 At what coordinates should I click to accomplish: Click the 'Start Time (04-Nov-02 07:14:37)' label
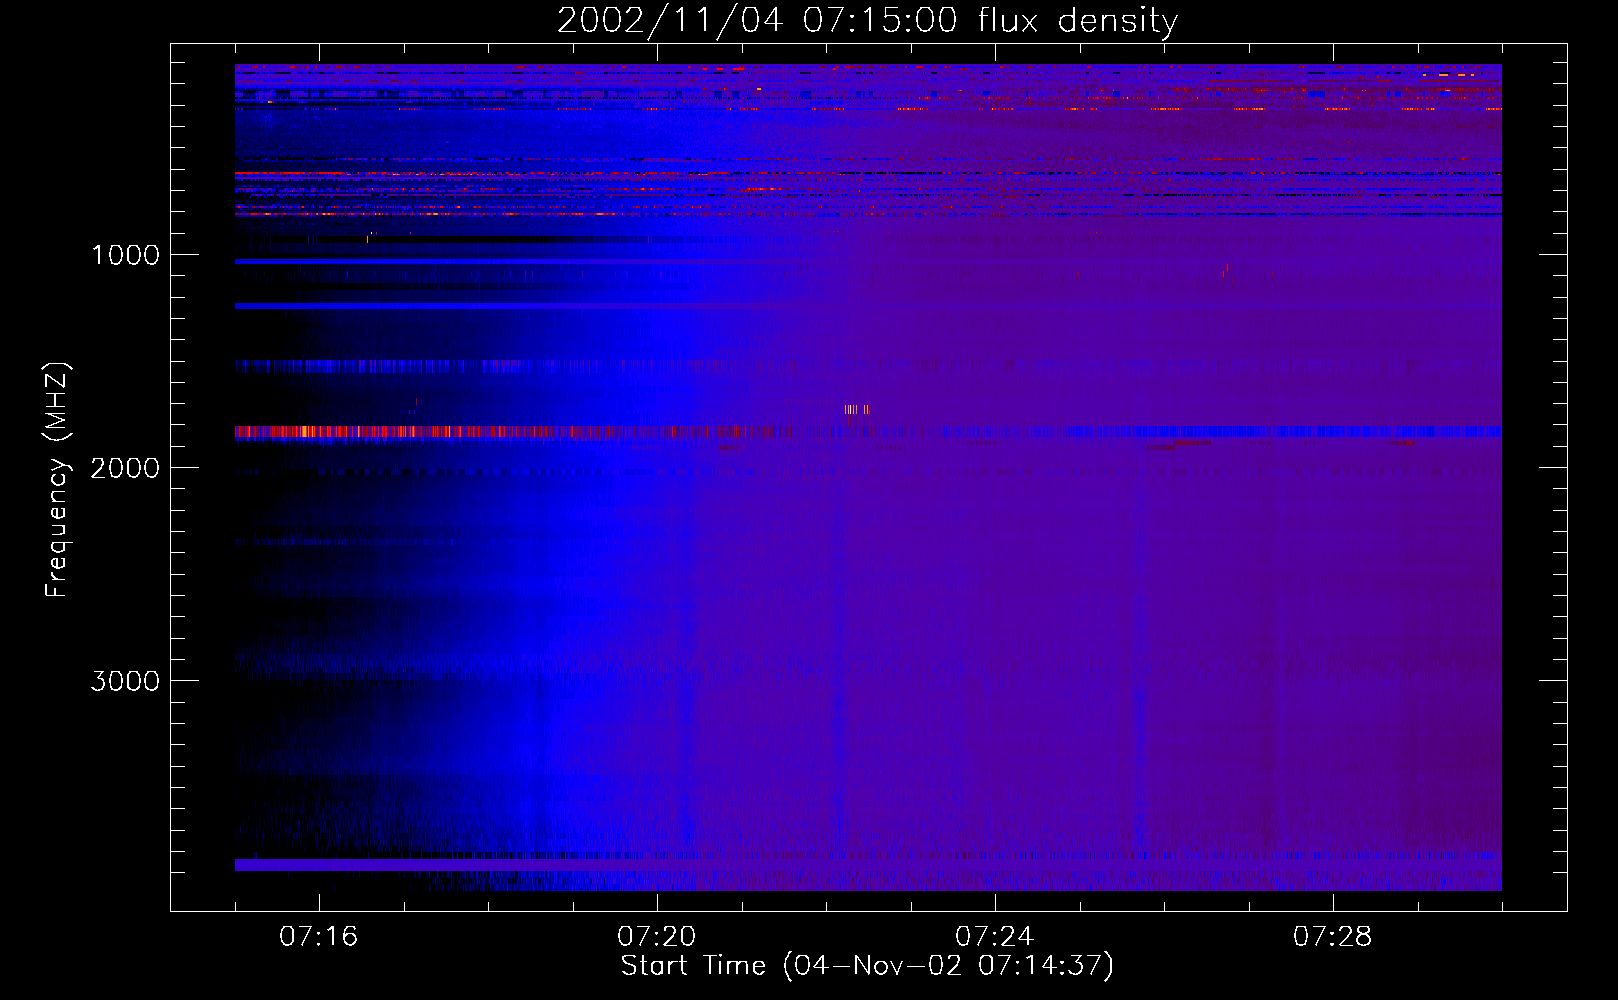pyautogui.click(x=867, y=966)
